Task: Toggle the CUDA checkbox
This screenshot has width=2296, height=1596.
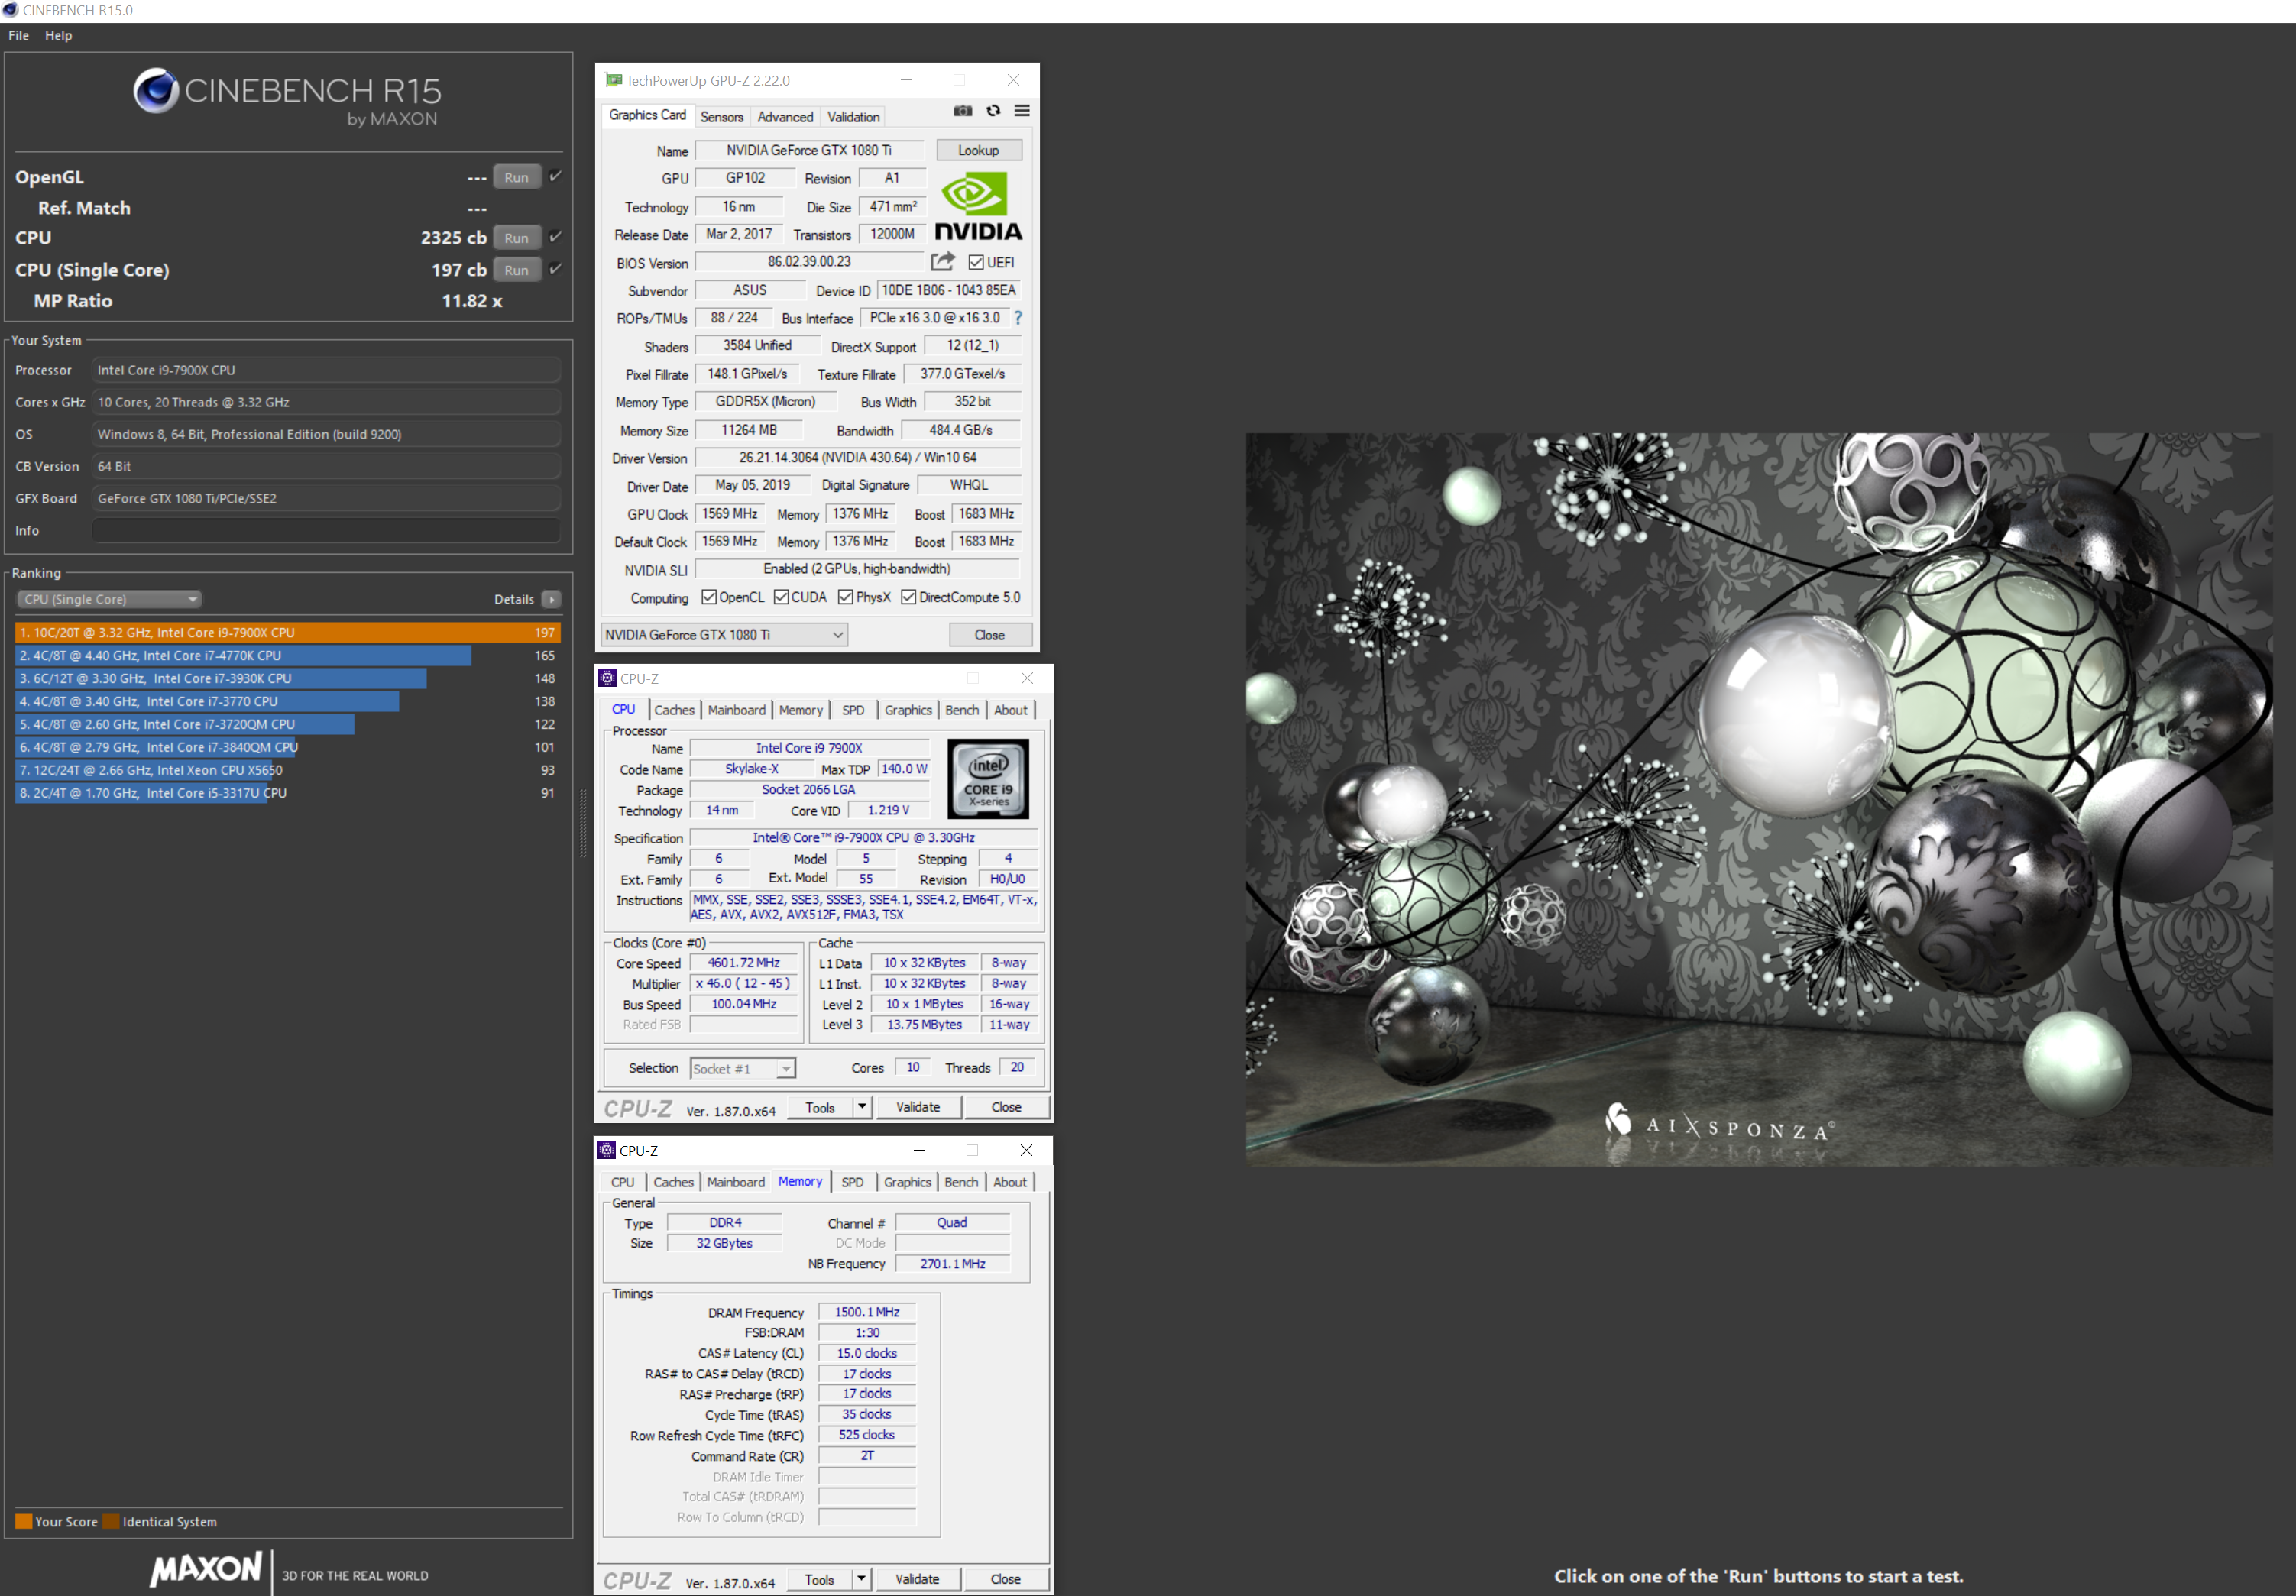Action: pos(781,597)
